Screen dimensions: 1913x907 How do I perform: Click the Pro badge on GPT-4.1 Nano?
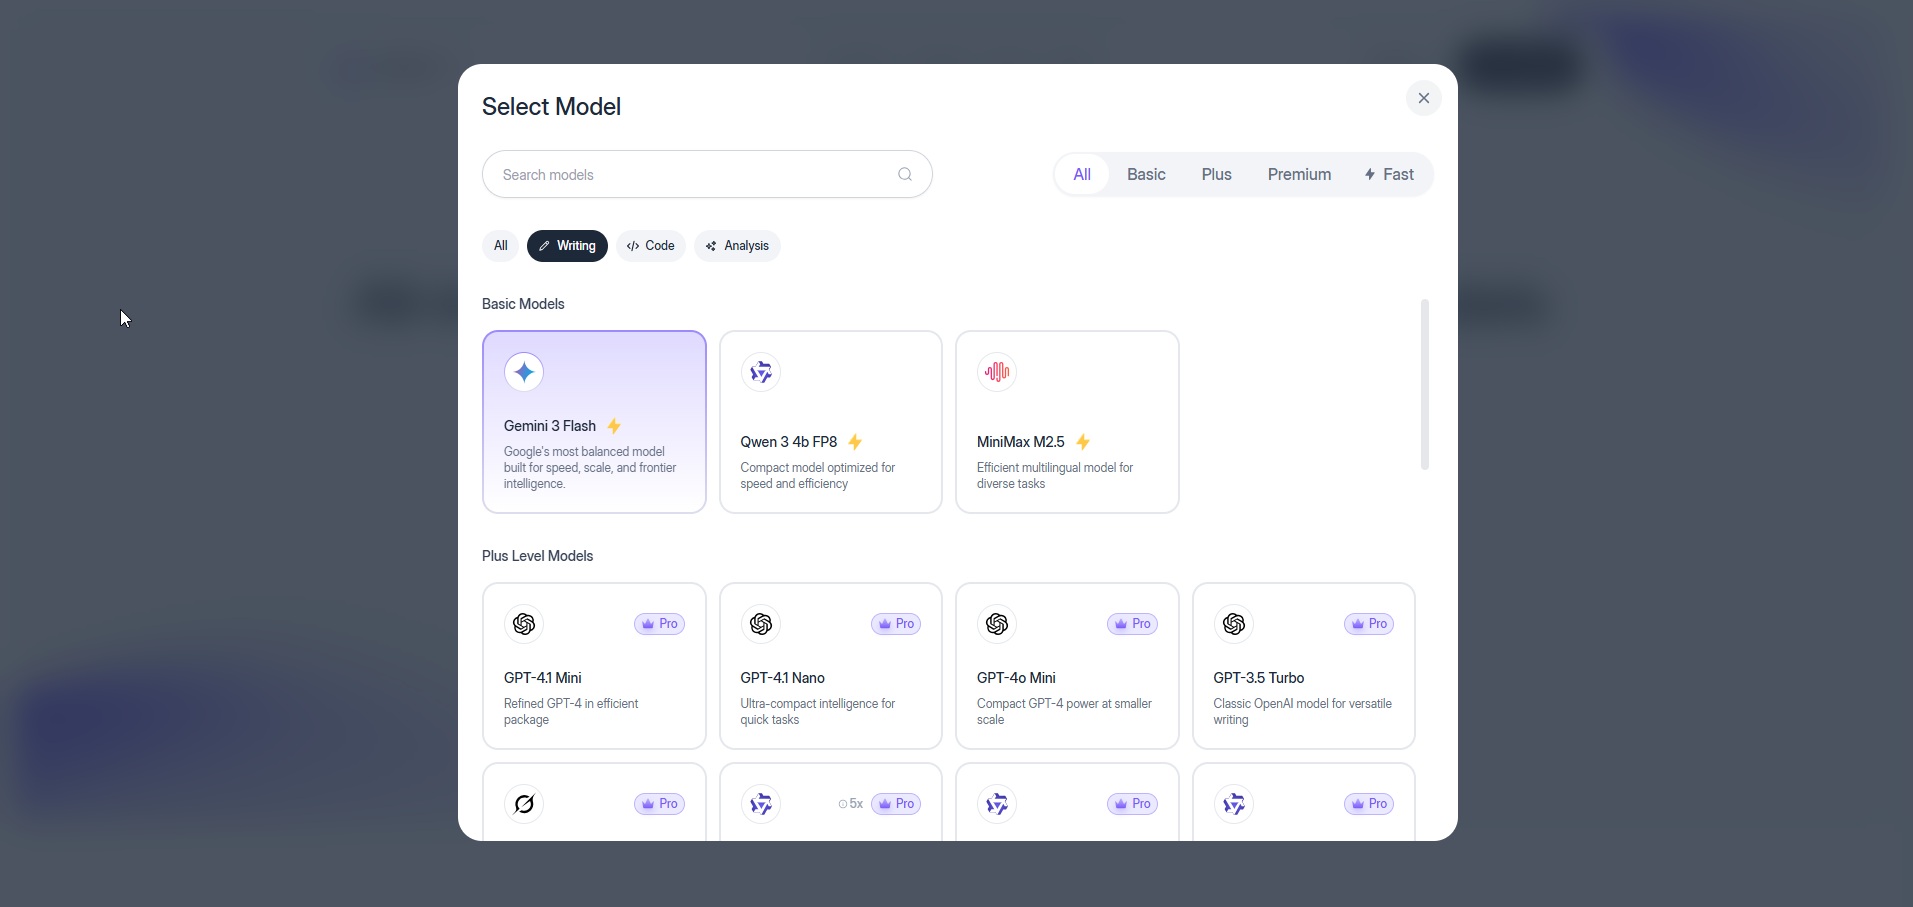click(896, 624)
